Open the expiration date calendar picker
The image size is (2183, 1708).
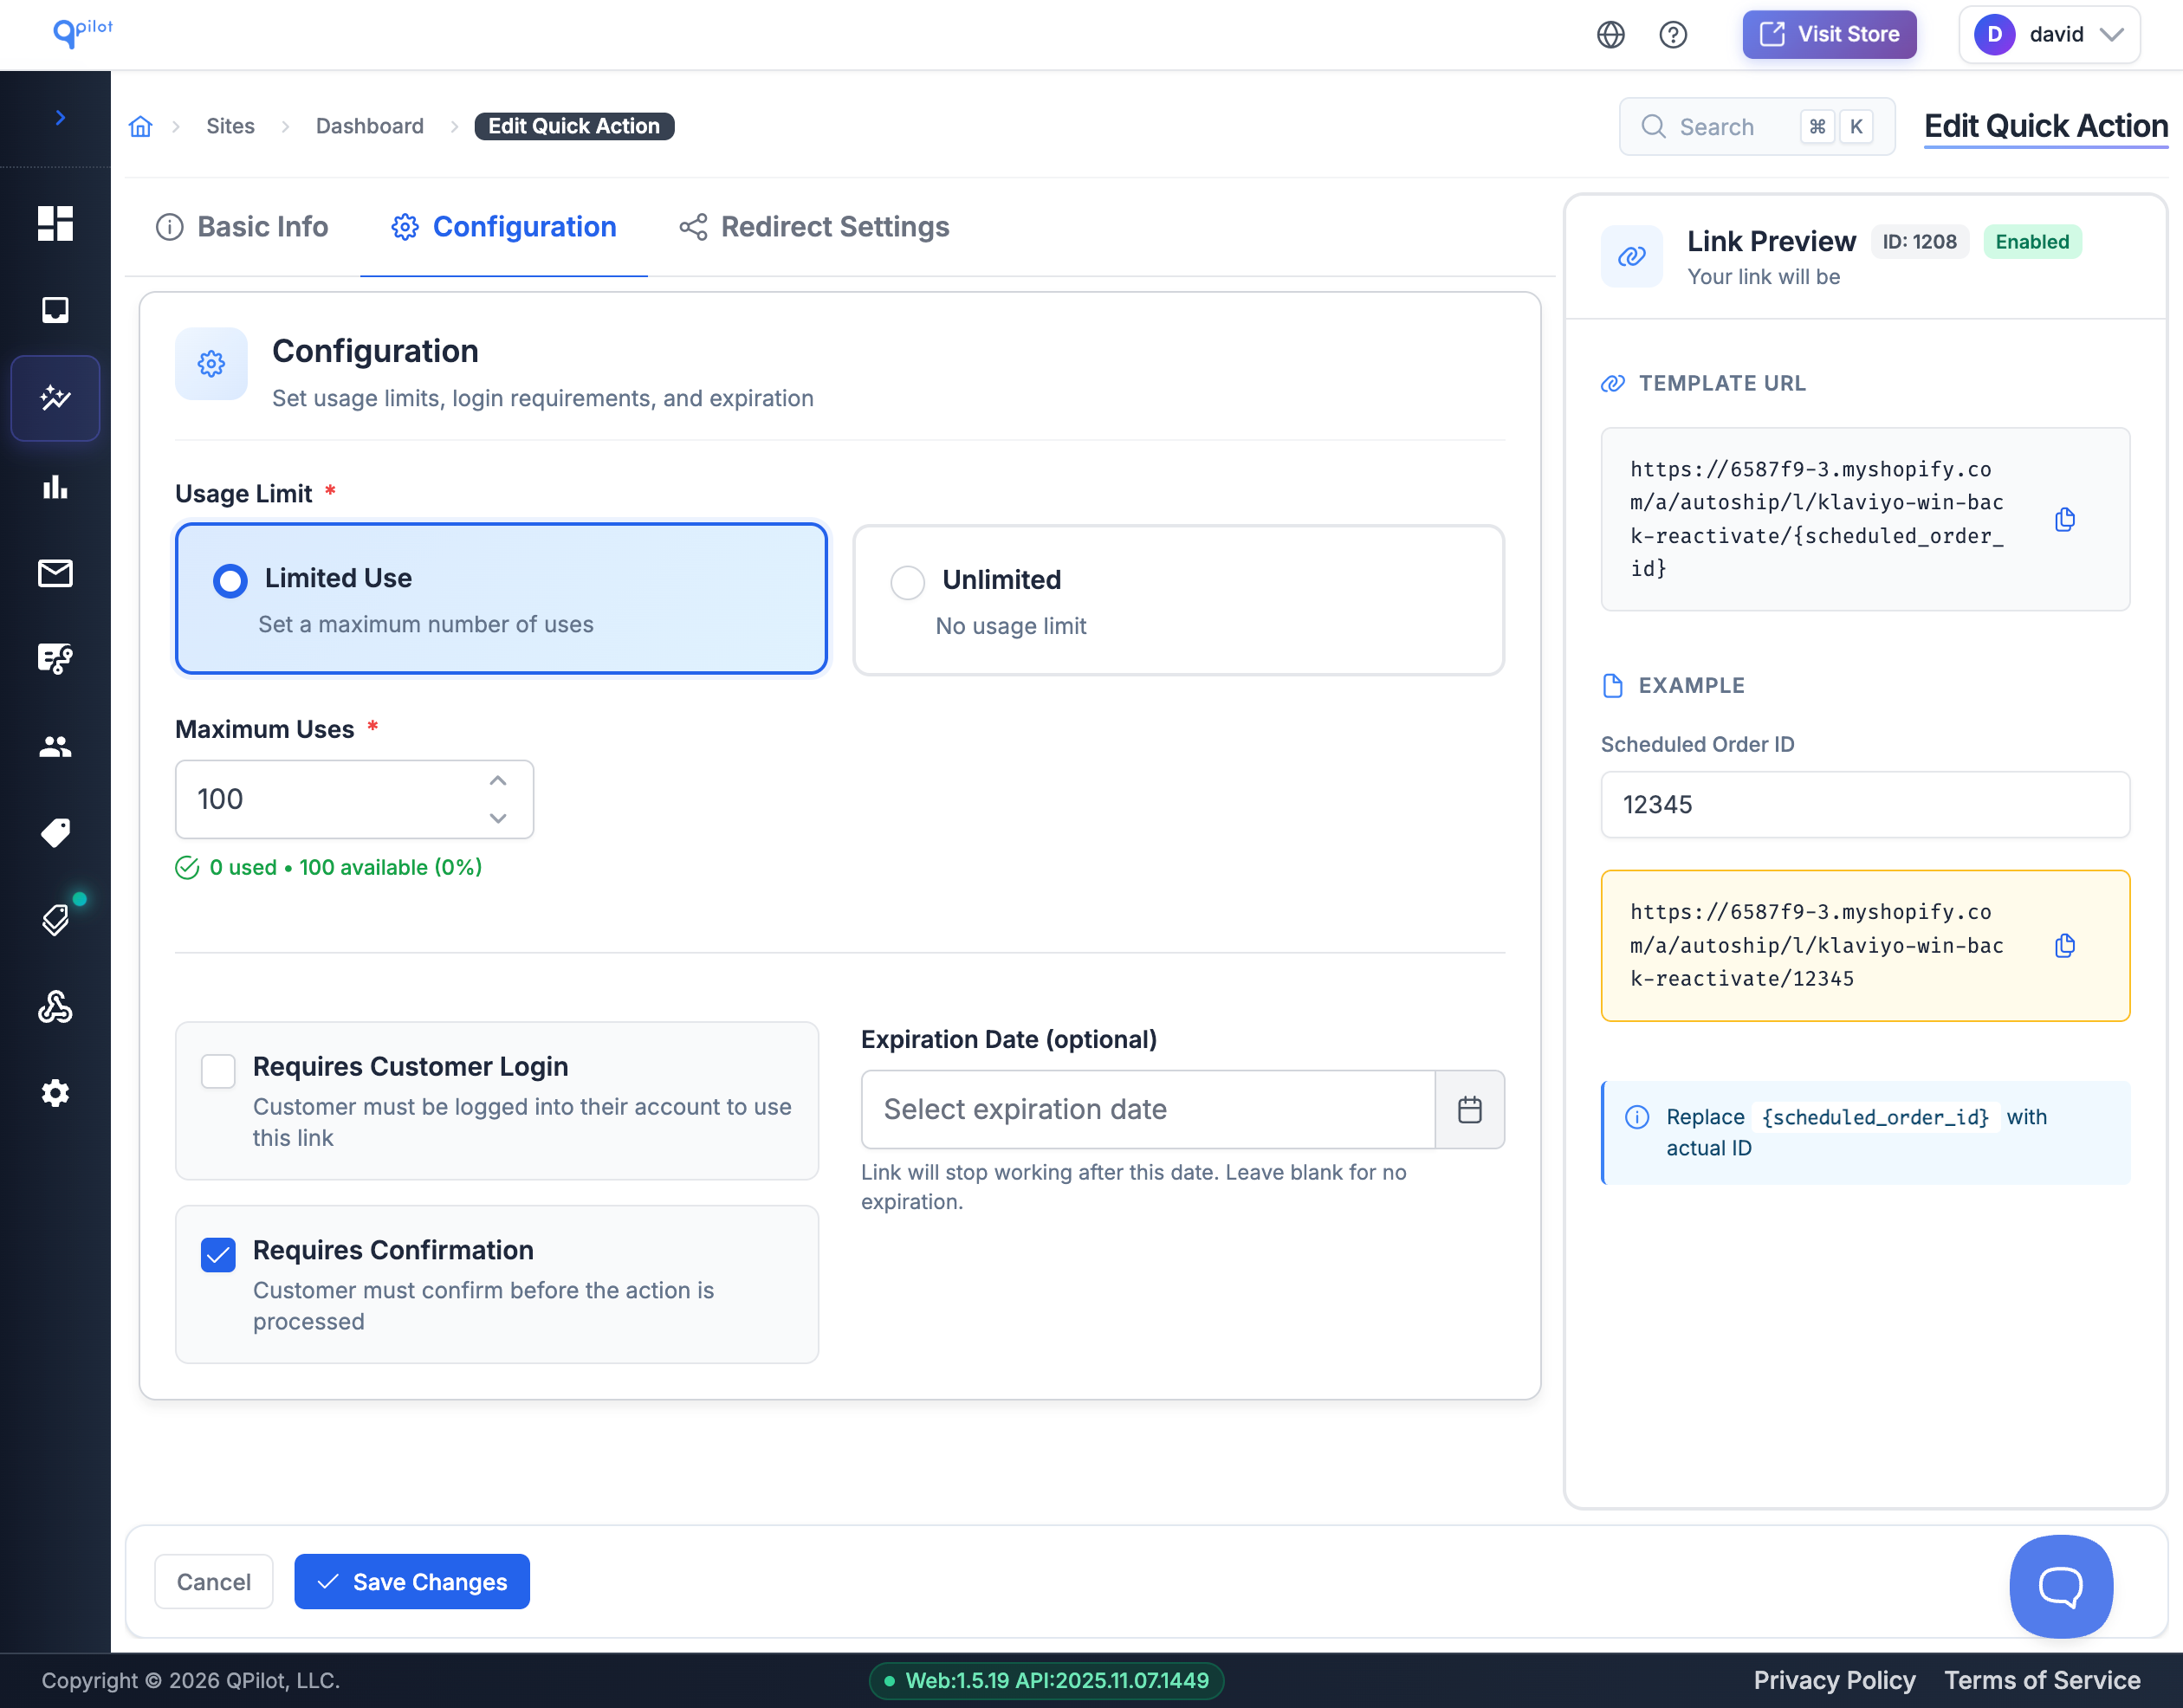[1469, 1109]
